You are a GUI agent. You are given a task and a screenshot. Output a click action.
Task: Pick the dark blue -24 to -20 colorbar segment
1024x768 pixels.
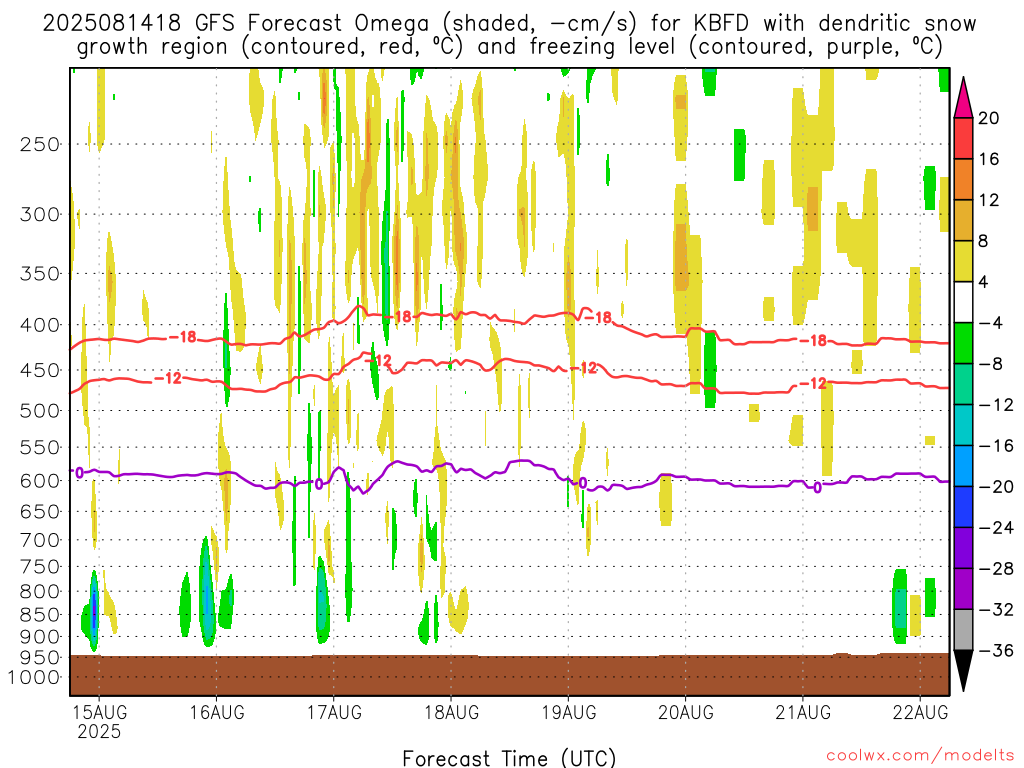pyautogui.click(x=963, y=507)
